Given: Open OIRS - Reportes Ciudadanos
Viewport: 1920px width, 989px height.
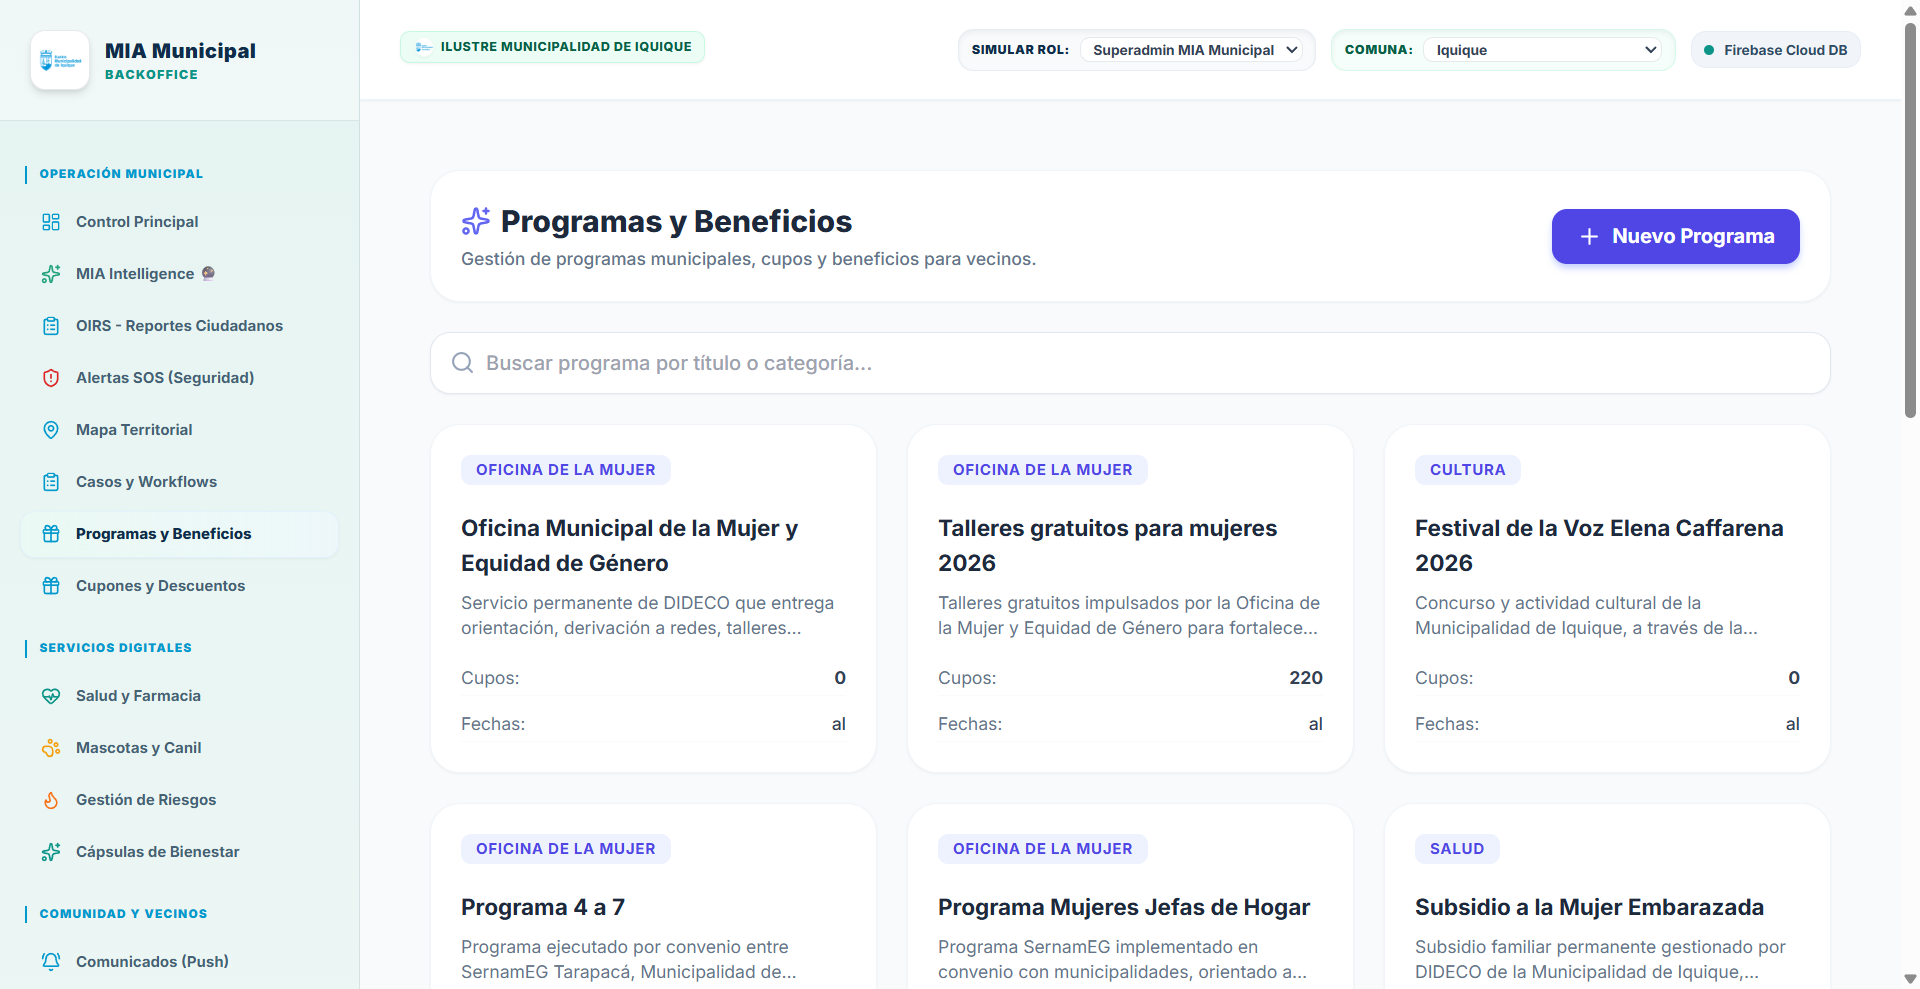Looking at the screenshot, I should 180,326.
